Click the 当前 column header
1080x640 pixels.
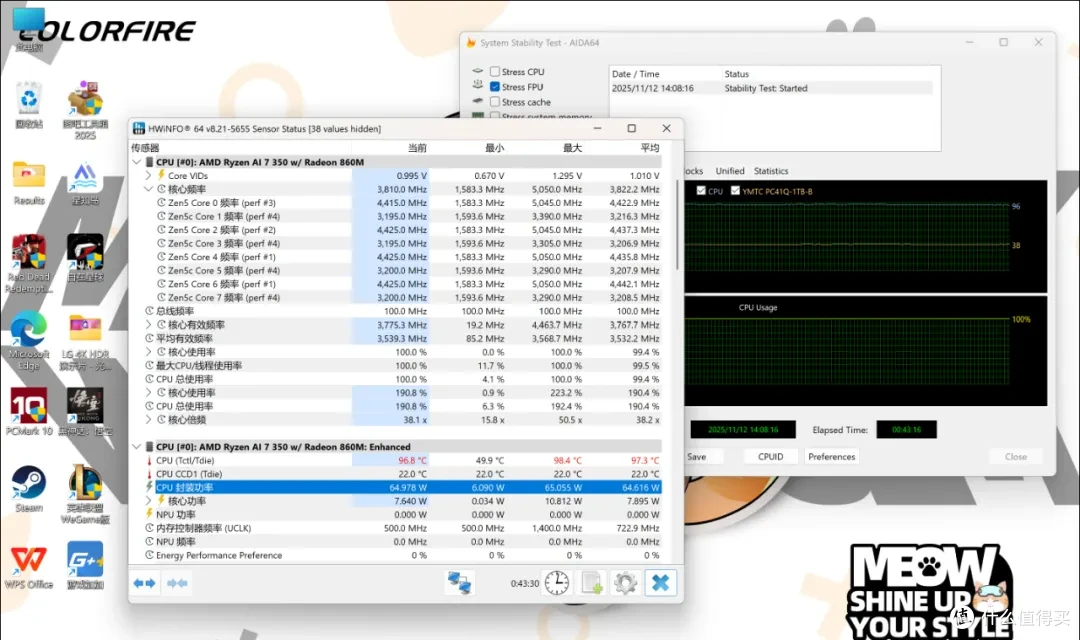(x=417, y=148)
